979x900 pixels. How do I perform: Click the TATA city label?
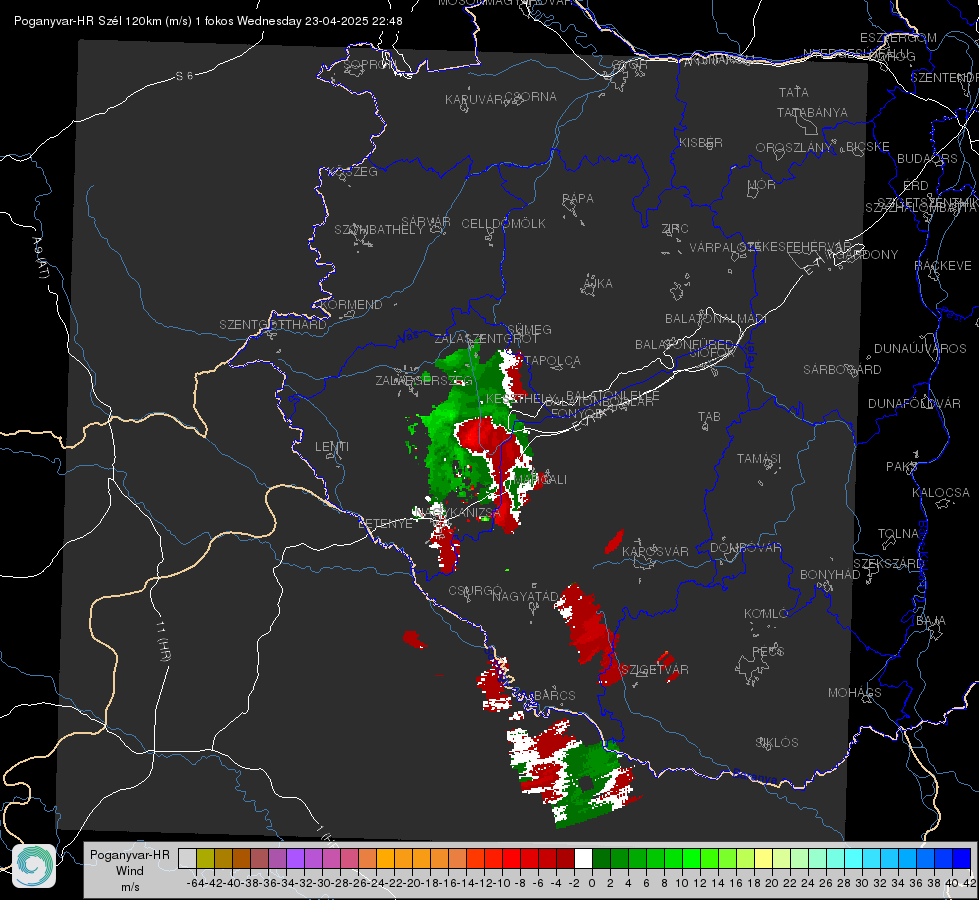tap(794, 92)
